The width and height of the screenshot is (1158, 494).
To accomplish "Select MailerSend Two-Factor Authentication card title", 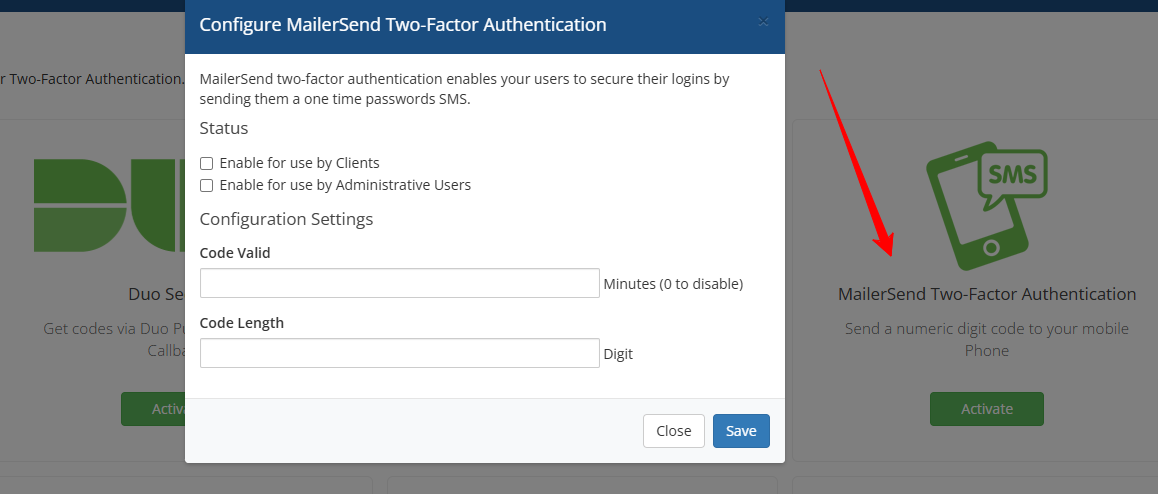I will pyautogui.click(x=987, y=294).
